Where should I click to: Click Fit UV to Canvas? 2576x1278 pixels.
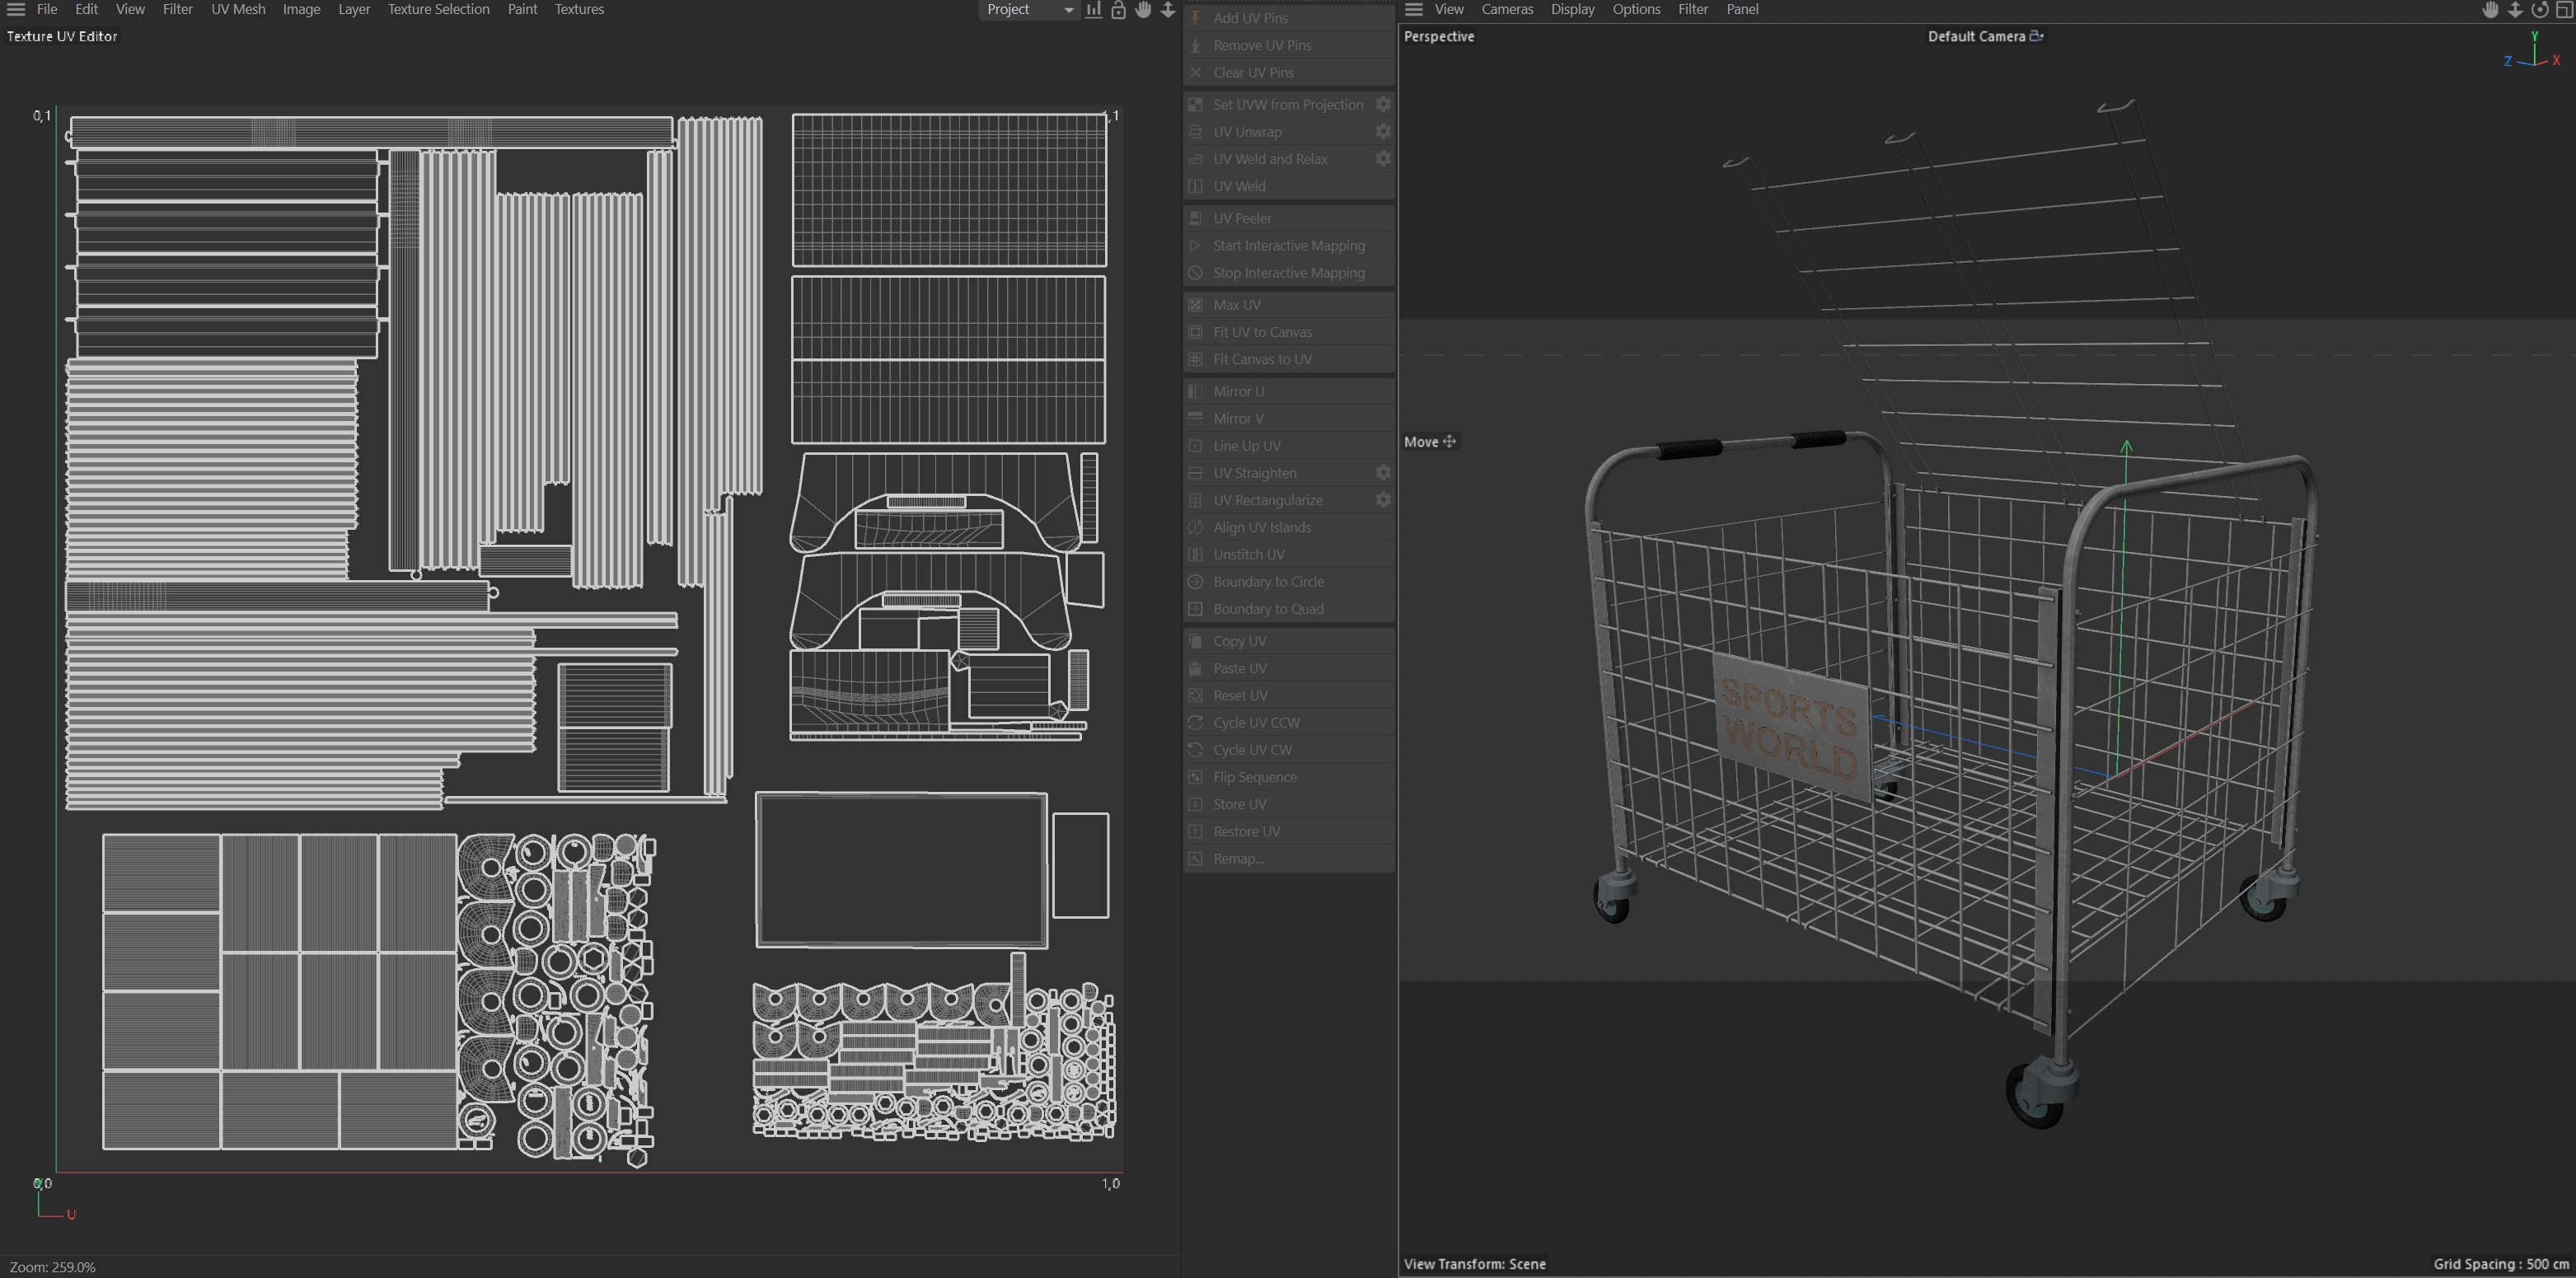(x=1262, y=332)
